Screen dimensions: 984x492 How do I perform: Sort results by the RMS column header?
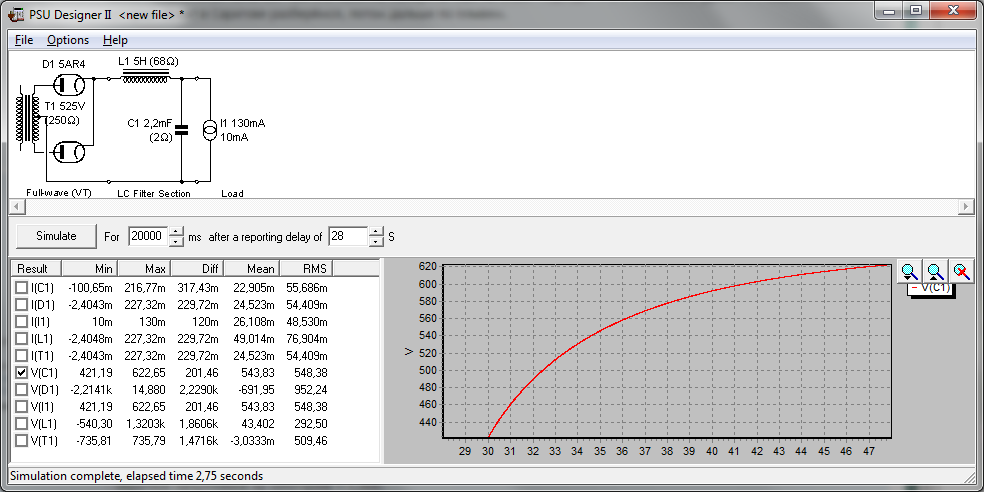tap(304, 269)
